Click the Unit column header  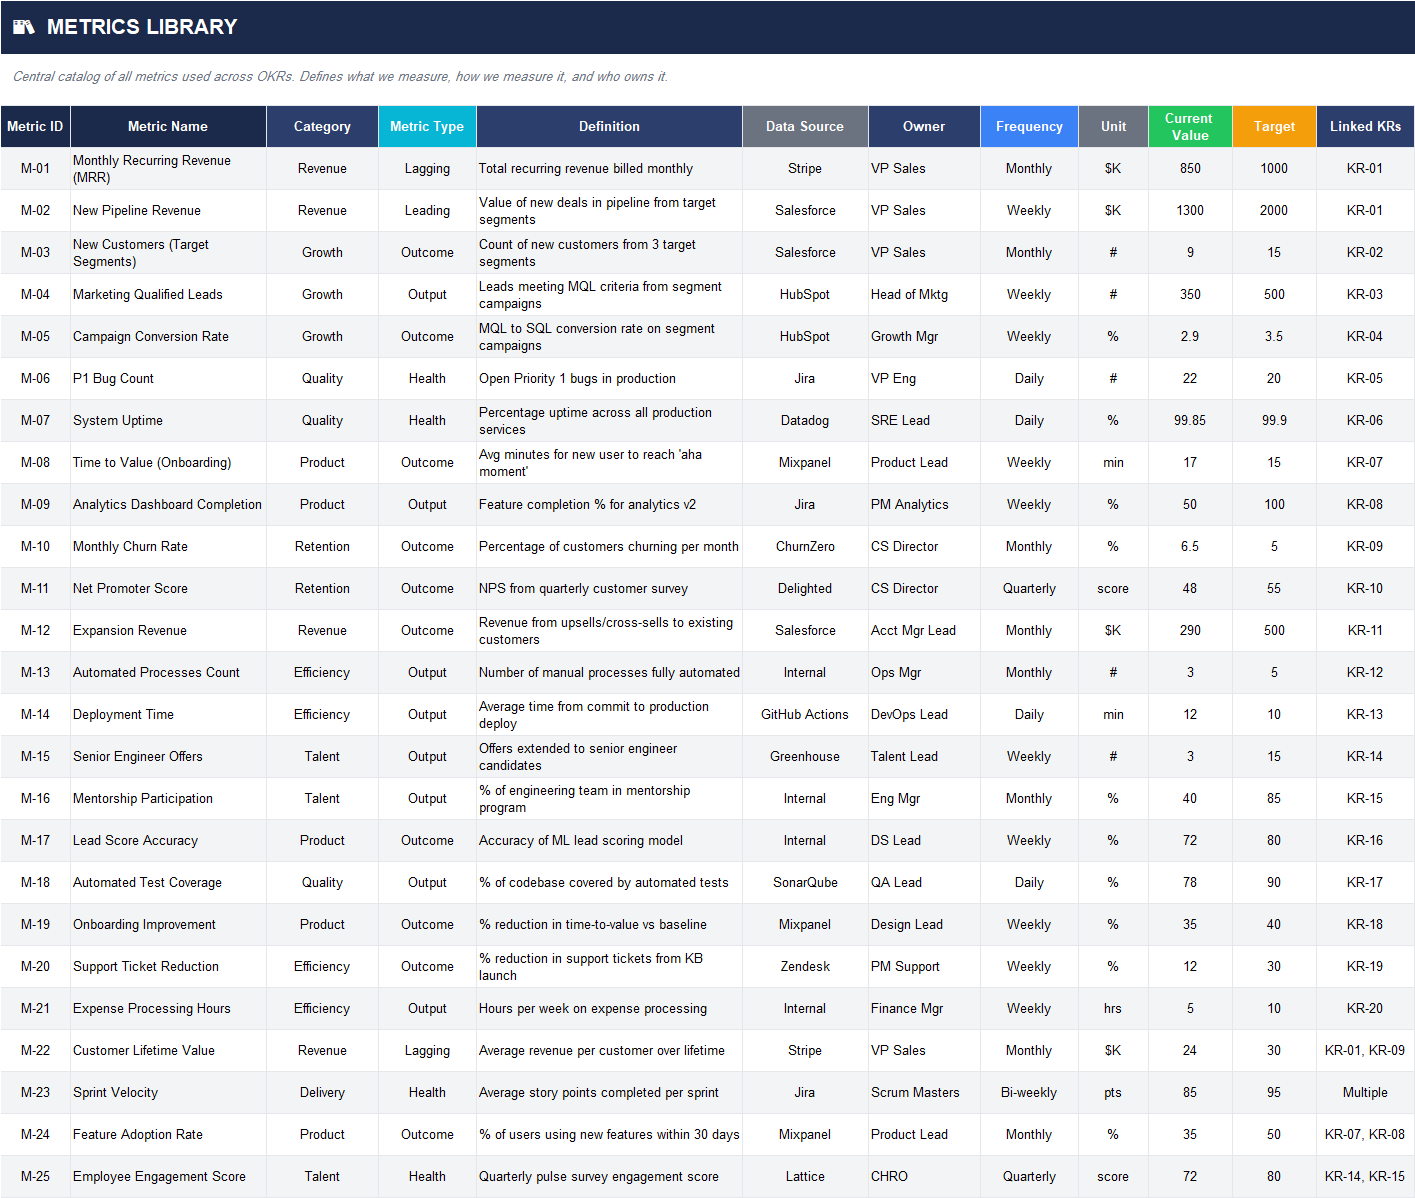tap(1113, 126)
